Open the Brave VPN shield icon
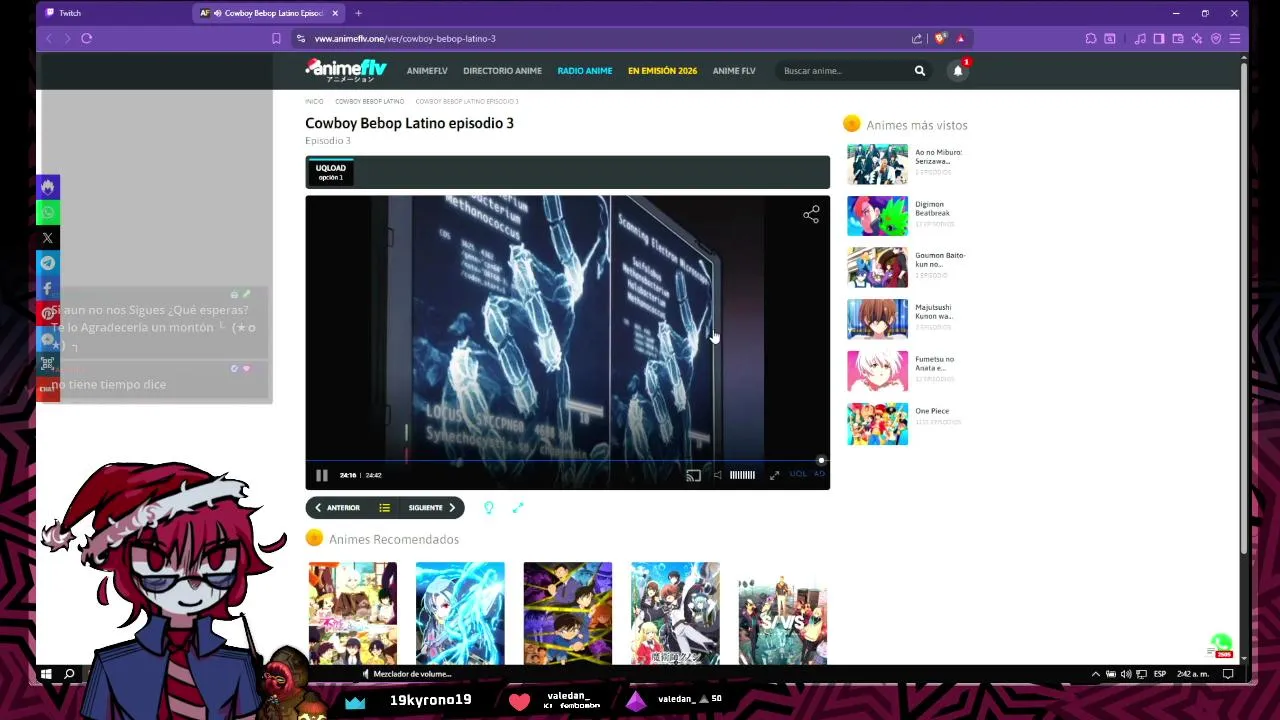The image size is (1280, 720). pos(1216,38)
